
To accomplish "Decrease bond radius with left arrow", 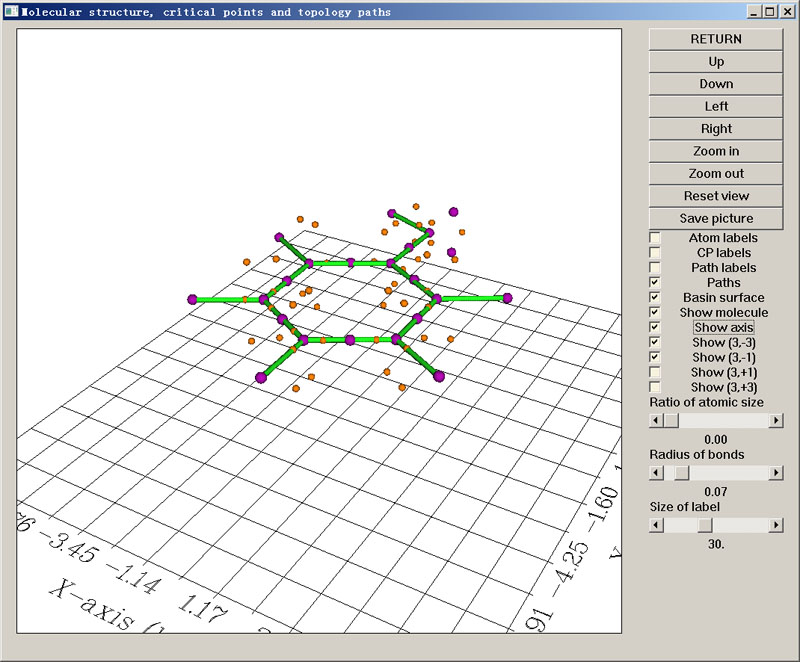I will coord(656,473).
